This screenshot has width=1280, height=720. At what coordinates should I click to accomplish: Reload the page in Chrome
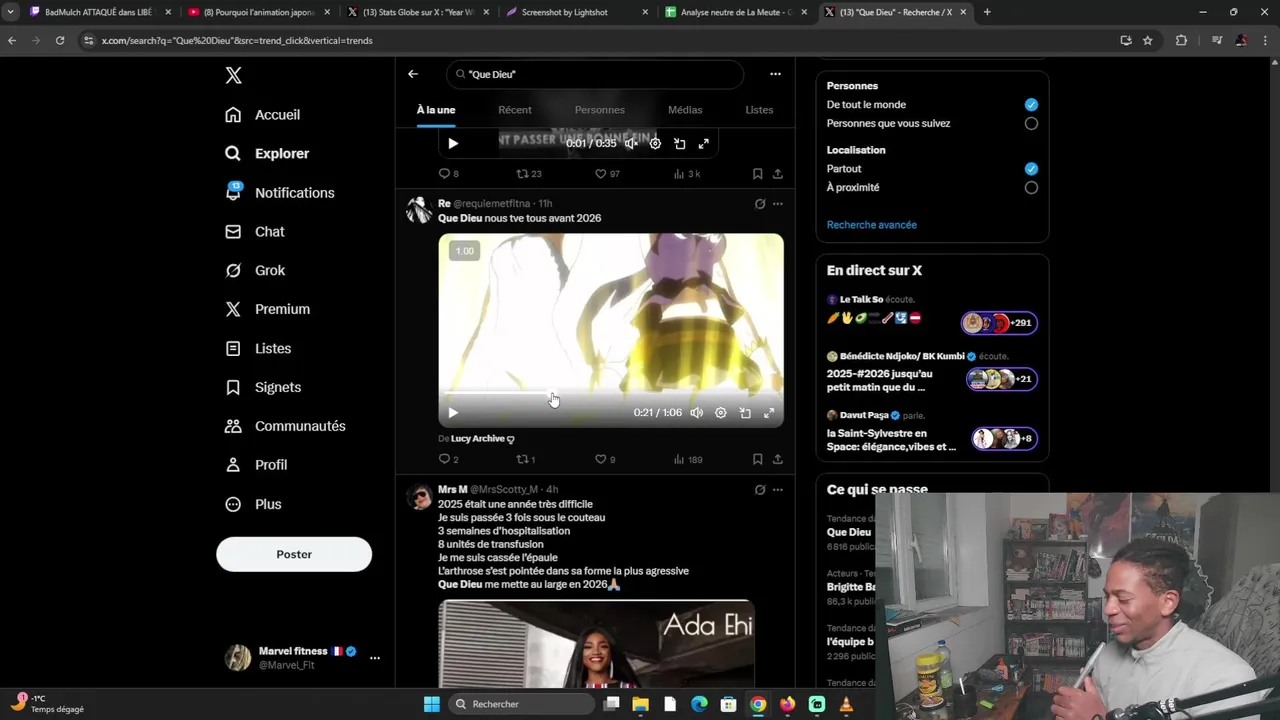coord(60,40)
